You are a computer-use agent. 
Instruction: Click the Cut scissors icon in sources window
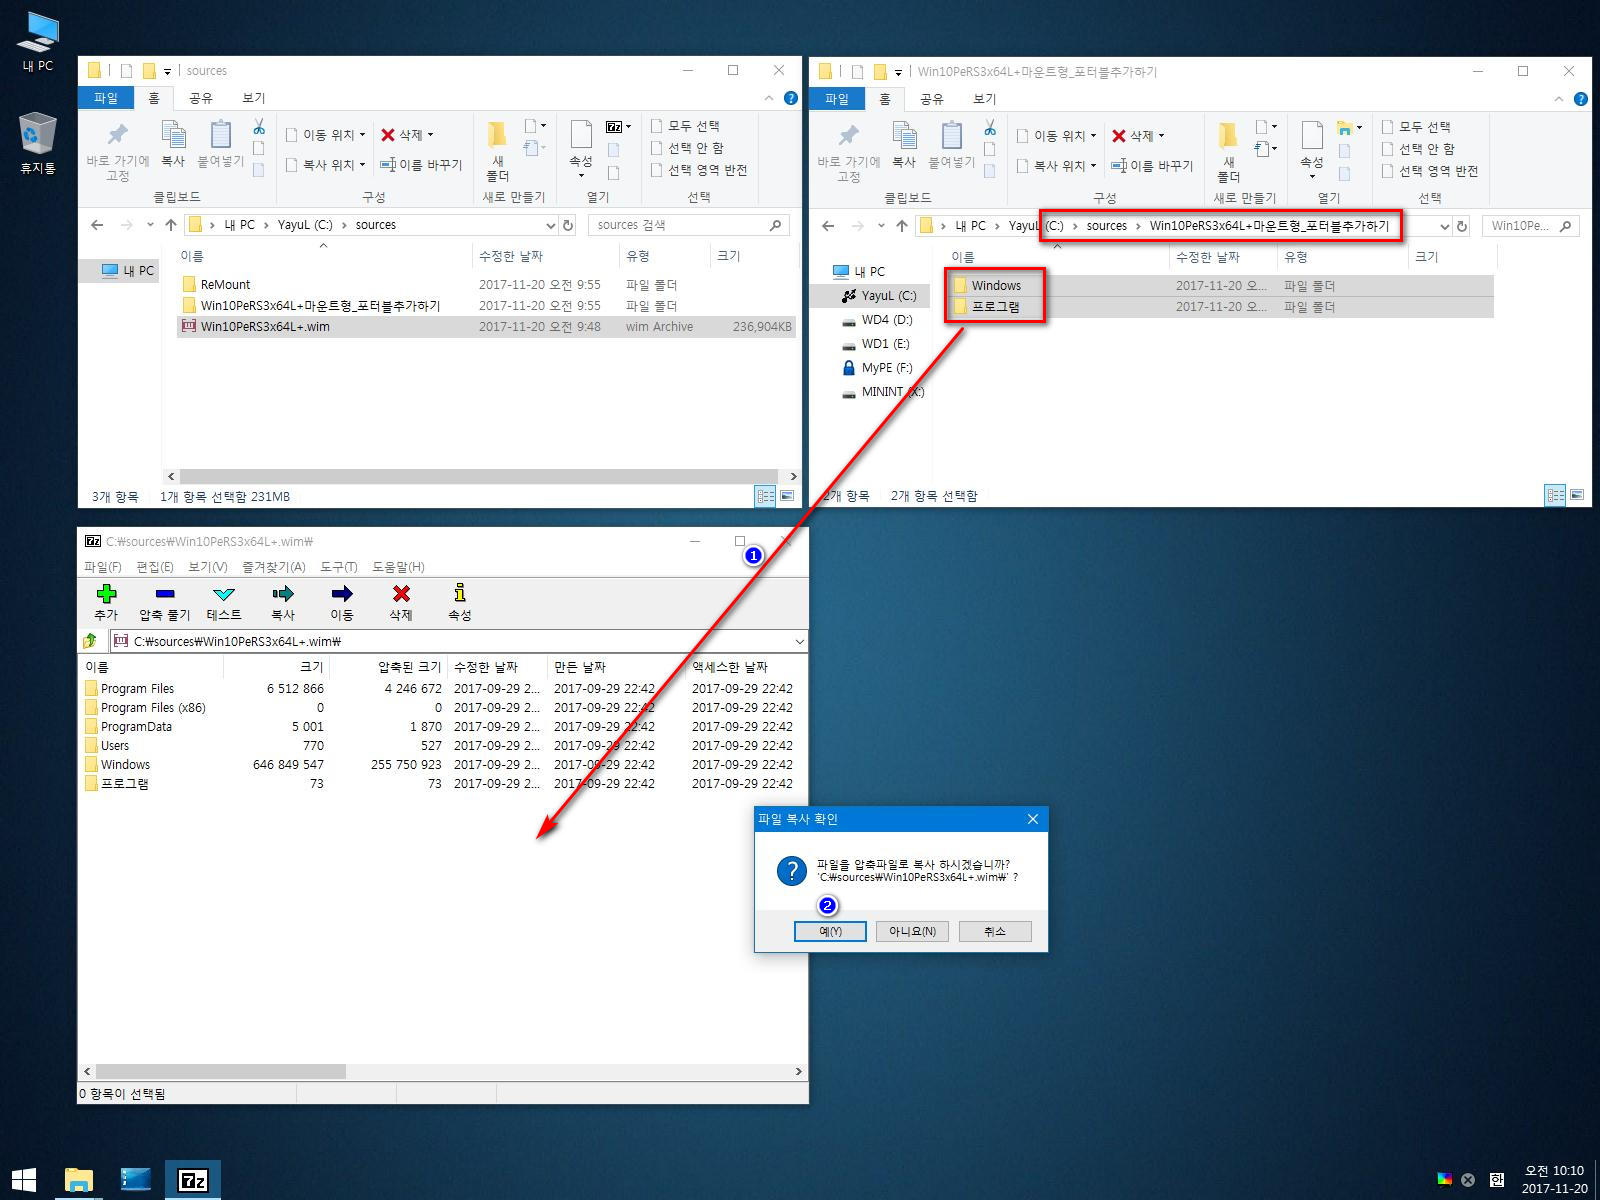point(259,127)
